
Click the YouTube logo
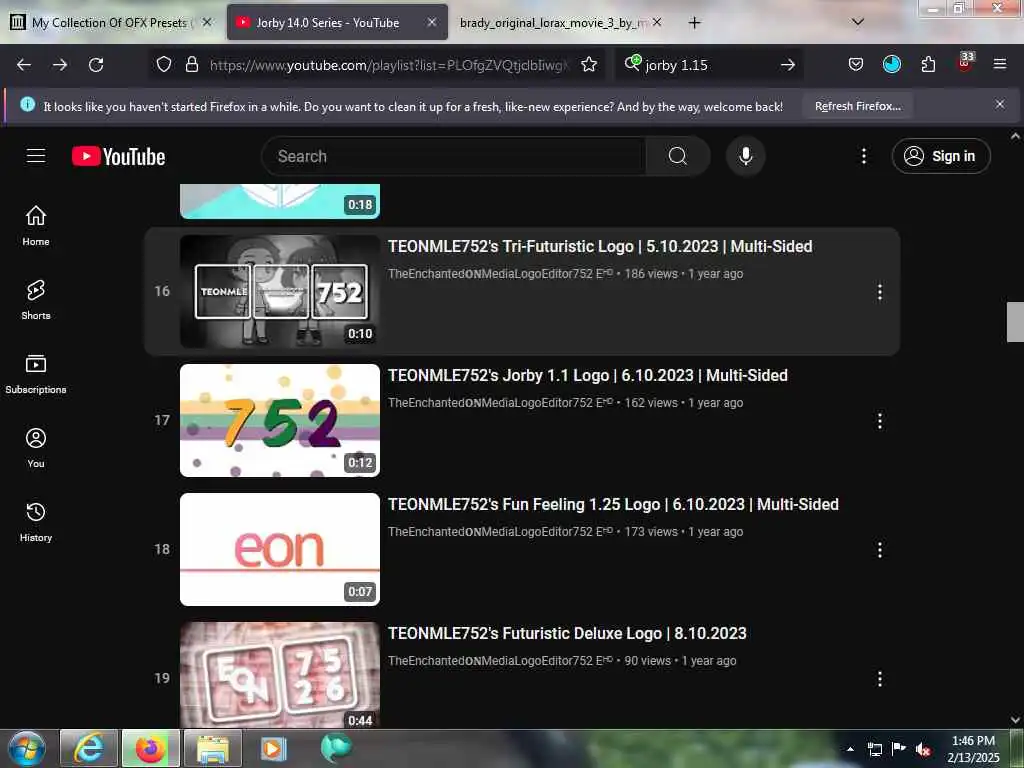click(x=118, y=156)
